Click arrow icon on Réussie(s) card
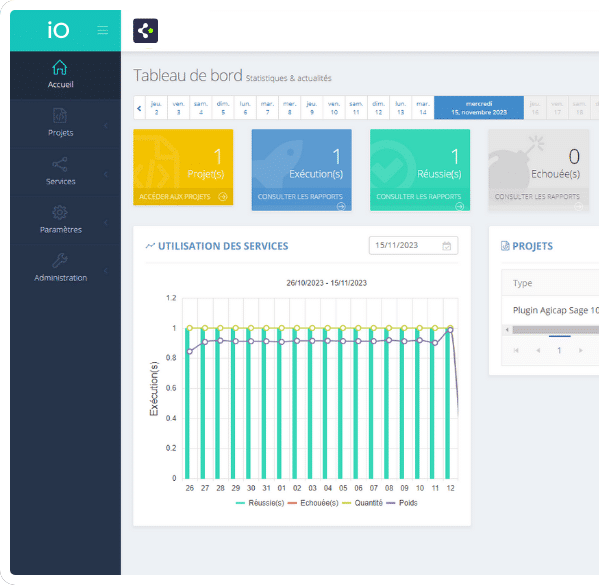Image resolution: width=599 pixels, height=585 pixels. pyautogui.click(x=460, y=206)
